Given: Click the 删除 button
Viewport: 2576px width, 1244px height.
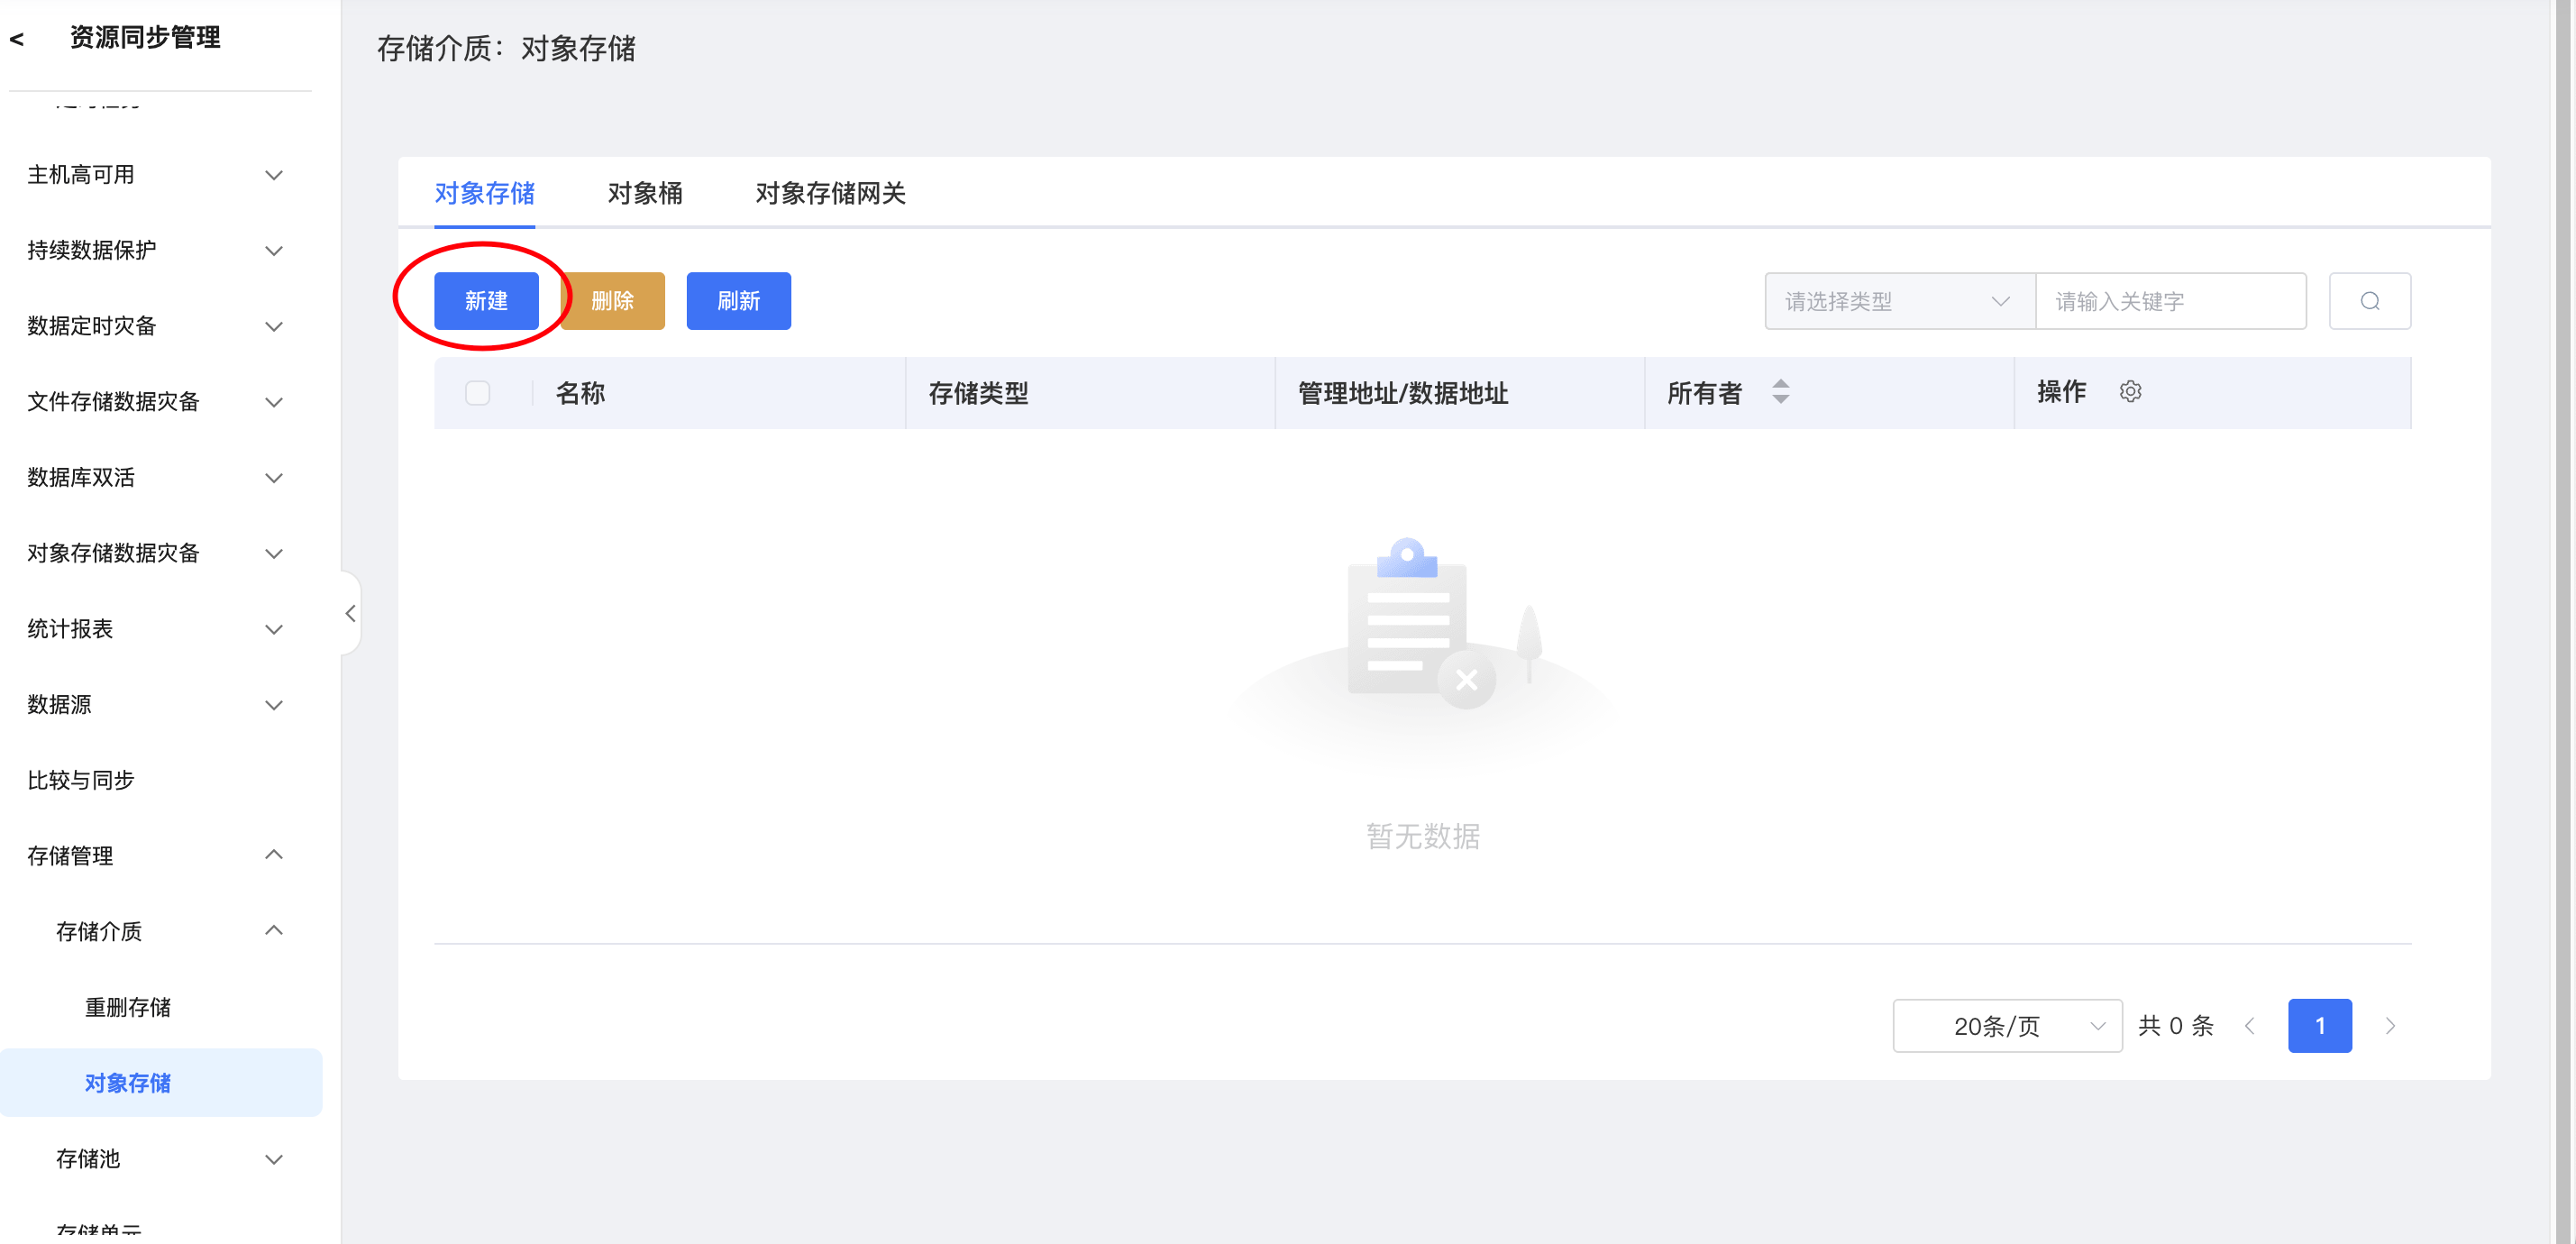Looking at the screenshot, I should (x=612, y=301).
